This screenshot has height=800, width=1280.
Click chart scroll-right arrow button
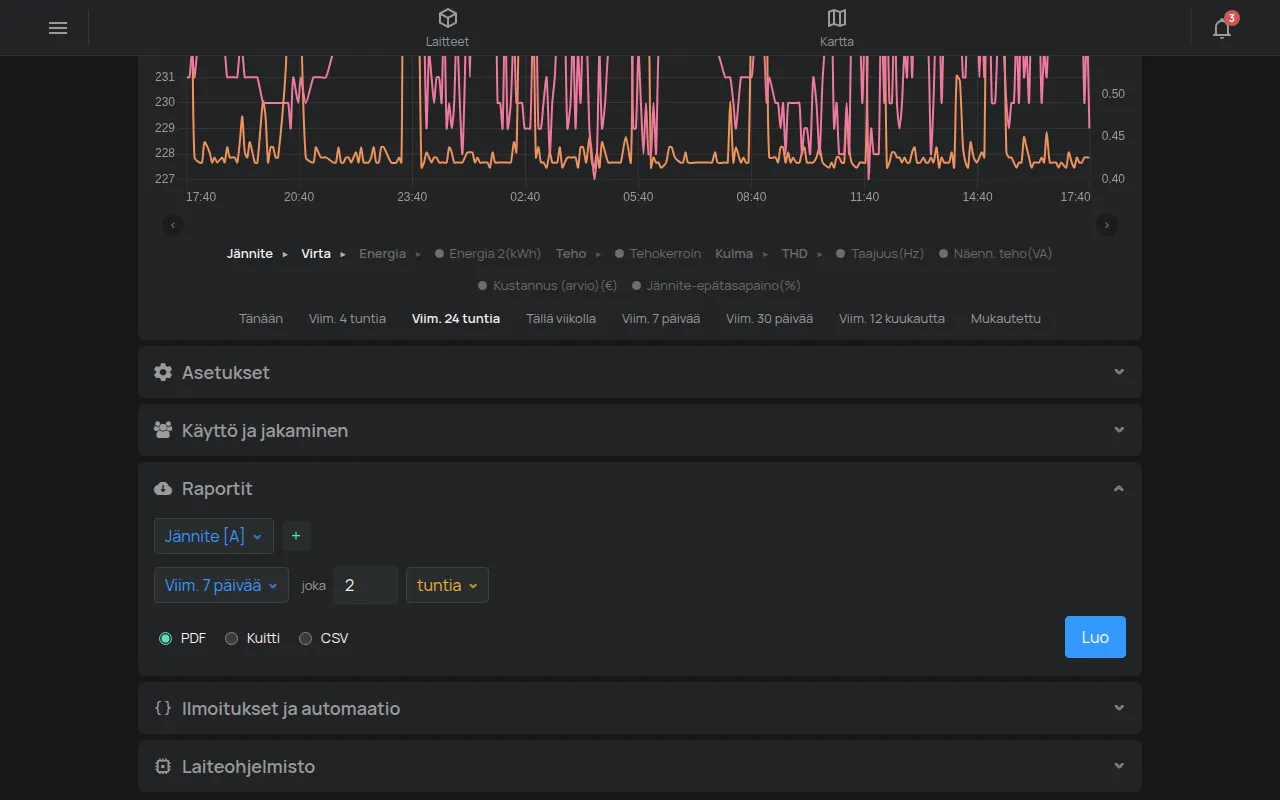(x=1107, y=225)
